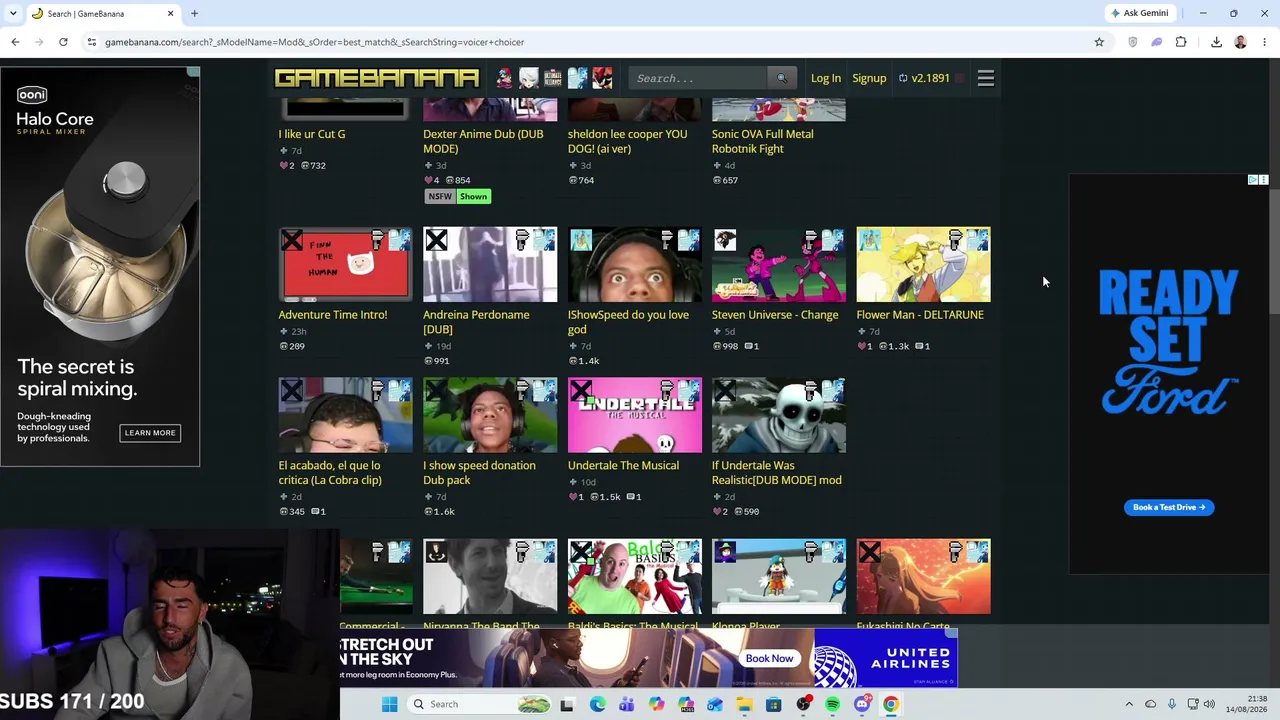Click the Nirvanna The Band thumbnail
Screen dimensions: 1280x720
point(490,577)
